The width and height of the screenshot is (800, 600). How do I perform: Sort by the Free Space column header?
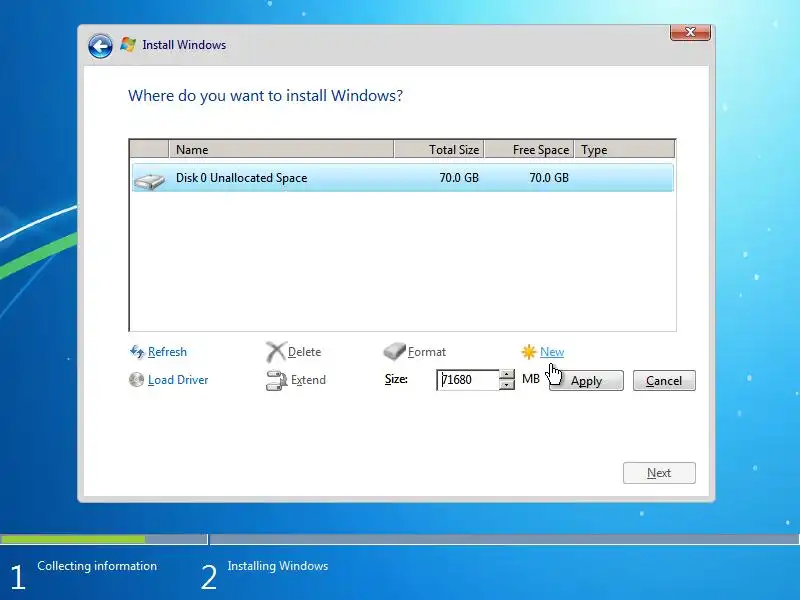pyautogui.click(x=529, y=149)
